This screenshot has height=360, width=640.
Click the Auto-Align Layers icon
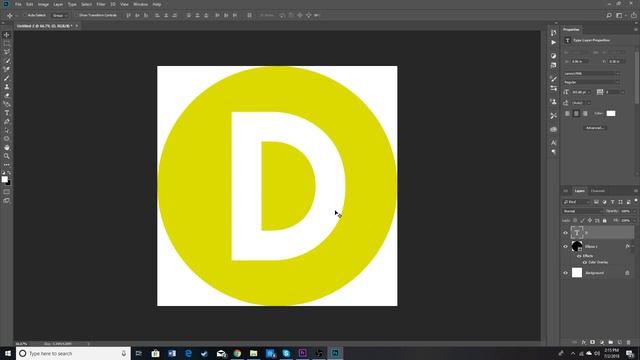pyautogui.click(x=249, y=15)
